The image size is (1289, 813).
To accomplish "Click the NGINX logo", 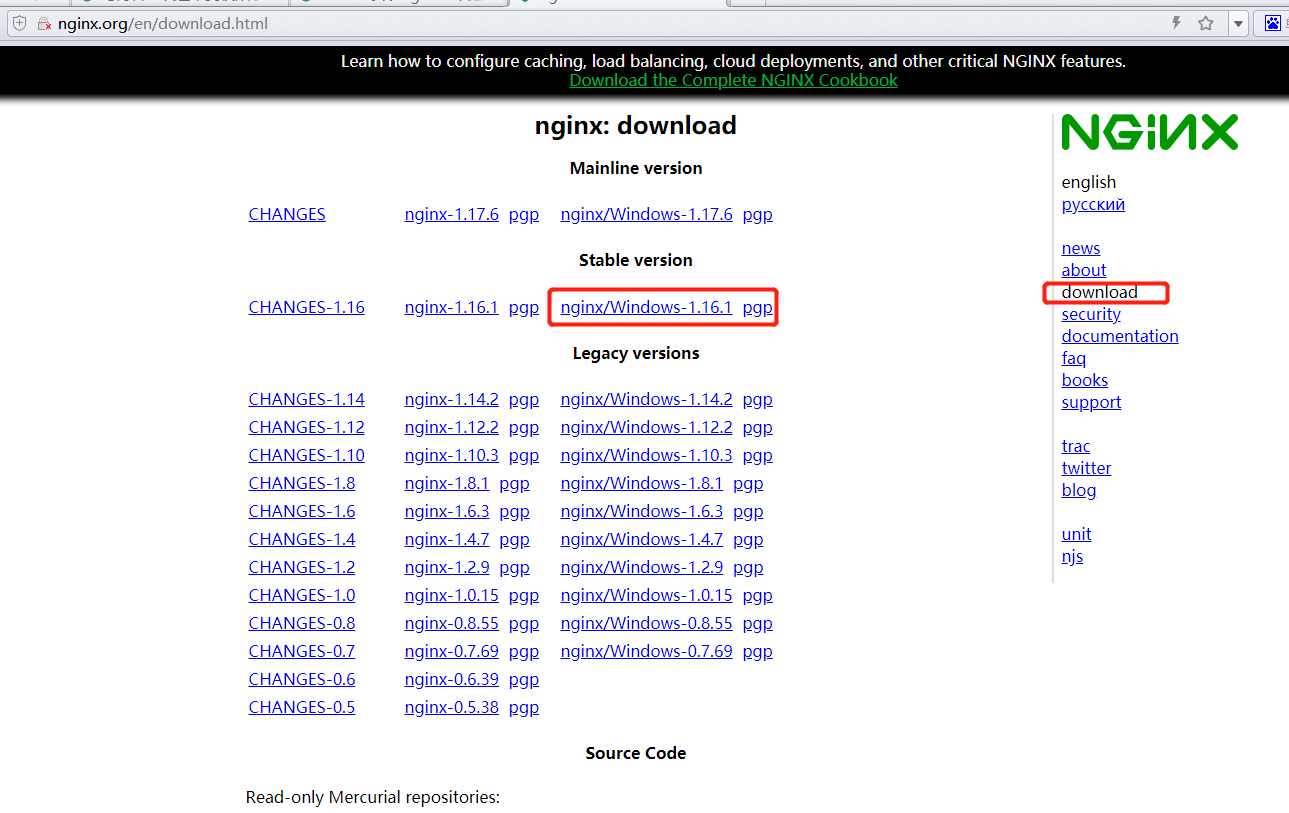I will pyautogui.click(x=1150, y=132).
